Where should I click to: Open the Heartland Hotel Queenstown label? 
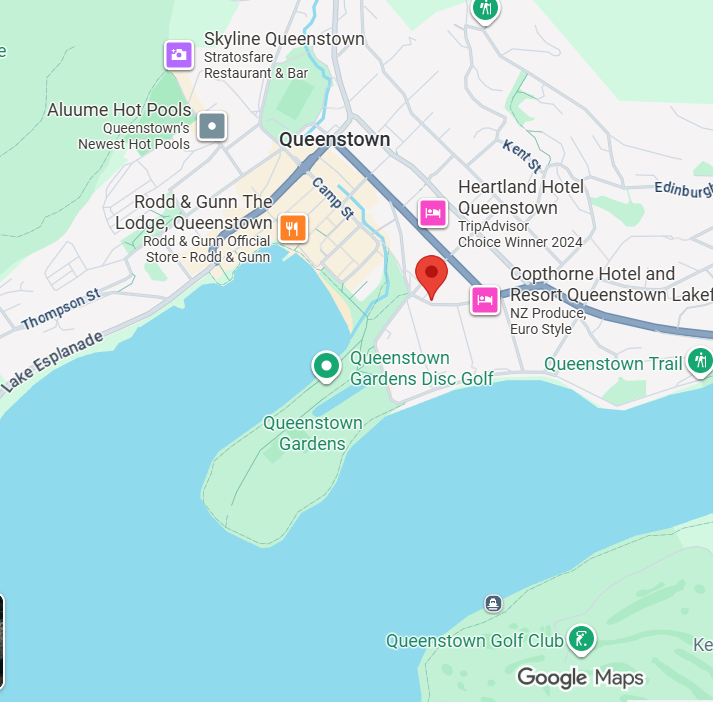pyautogui.click(x=521, y=197)
